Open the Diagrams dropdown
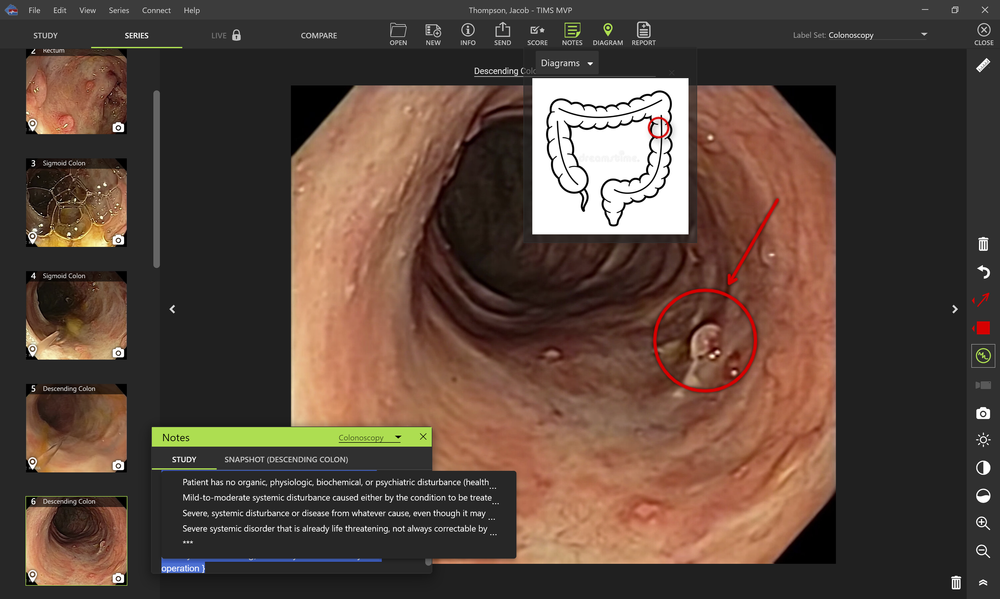 (565, 62)
